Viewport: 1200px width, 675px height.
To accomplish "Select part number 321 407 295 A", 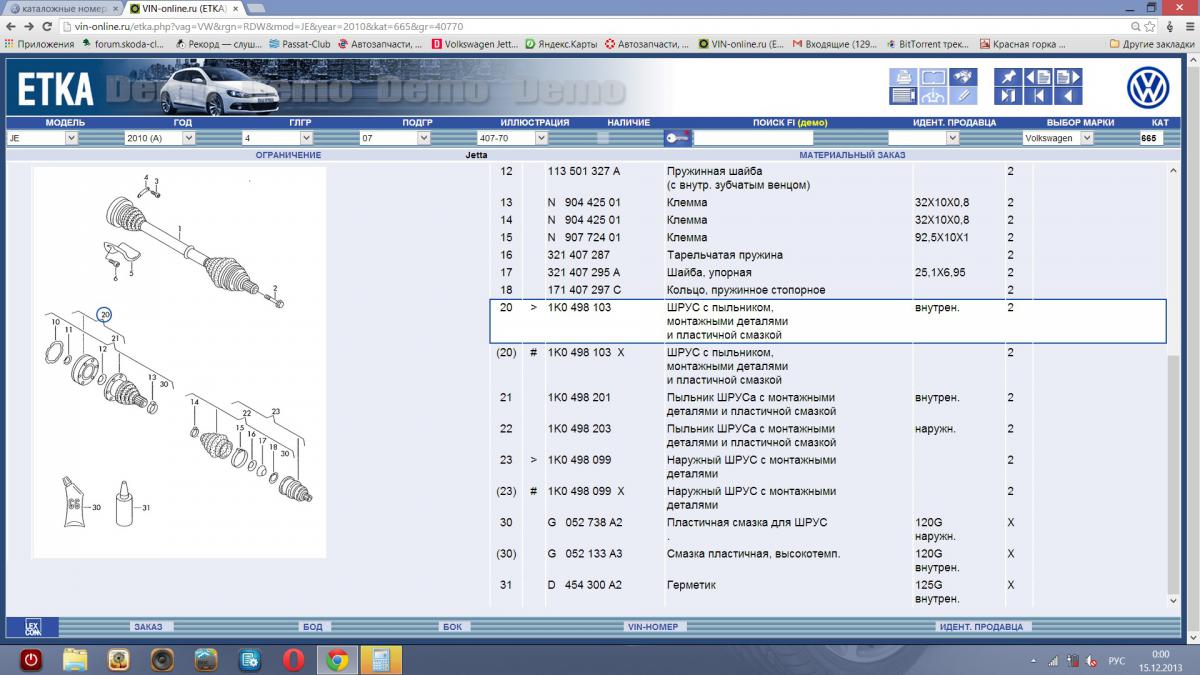I will (584, 273).
